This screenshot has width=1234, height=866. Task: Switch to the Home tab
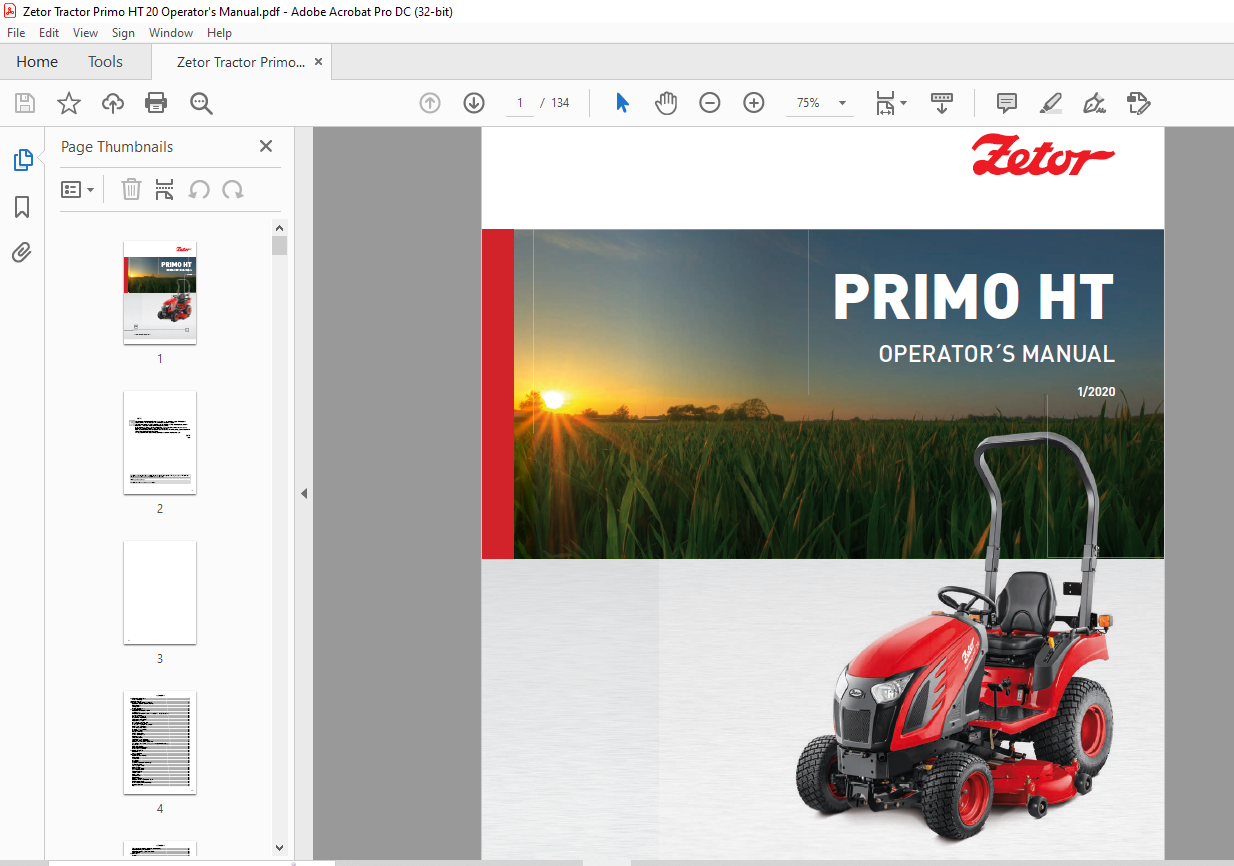(37, 62)
